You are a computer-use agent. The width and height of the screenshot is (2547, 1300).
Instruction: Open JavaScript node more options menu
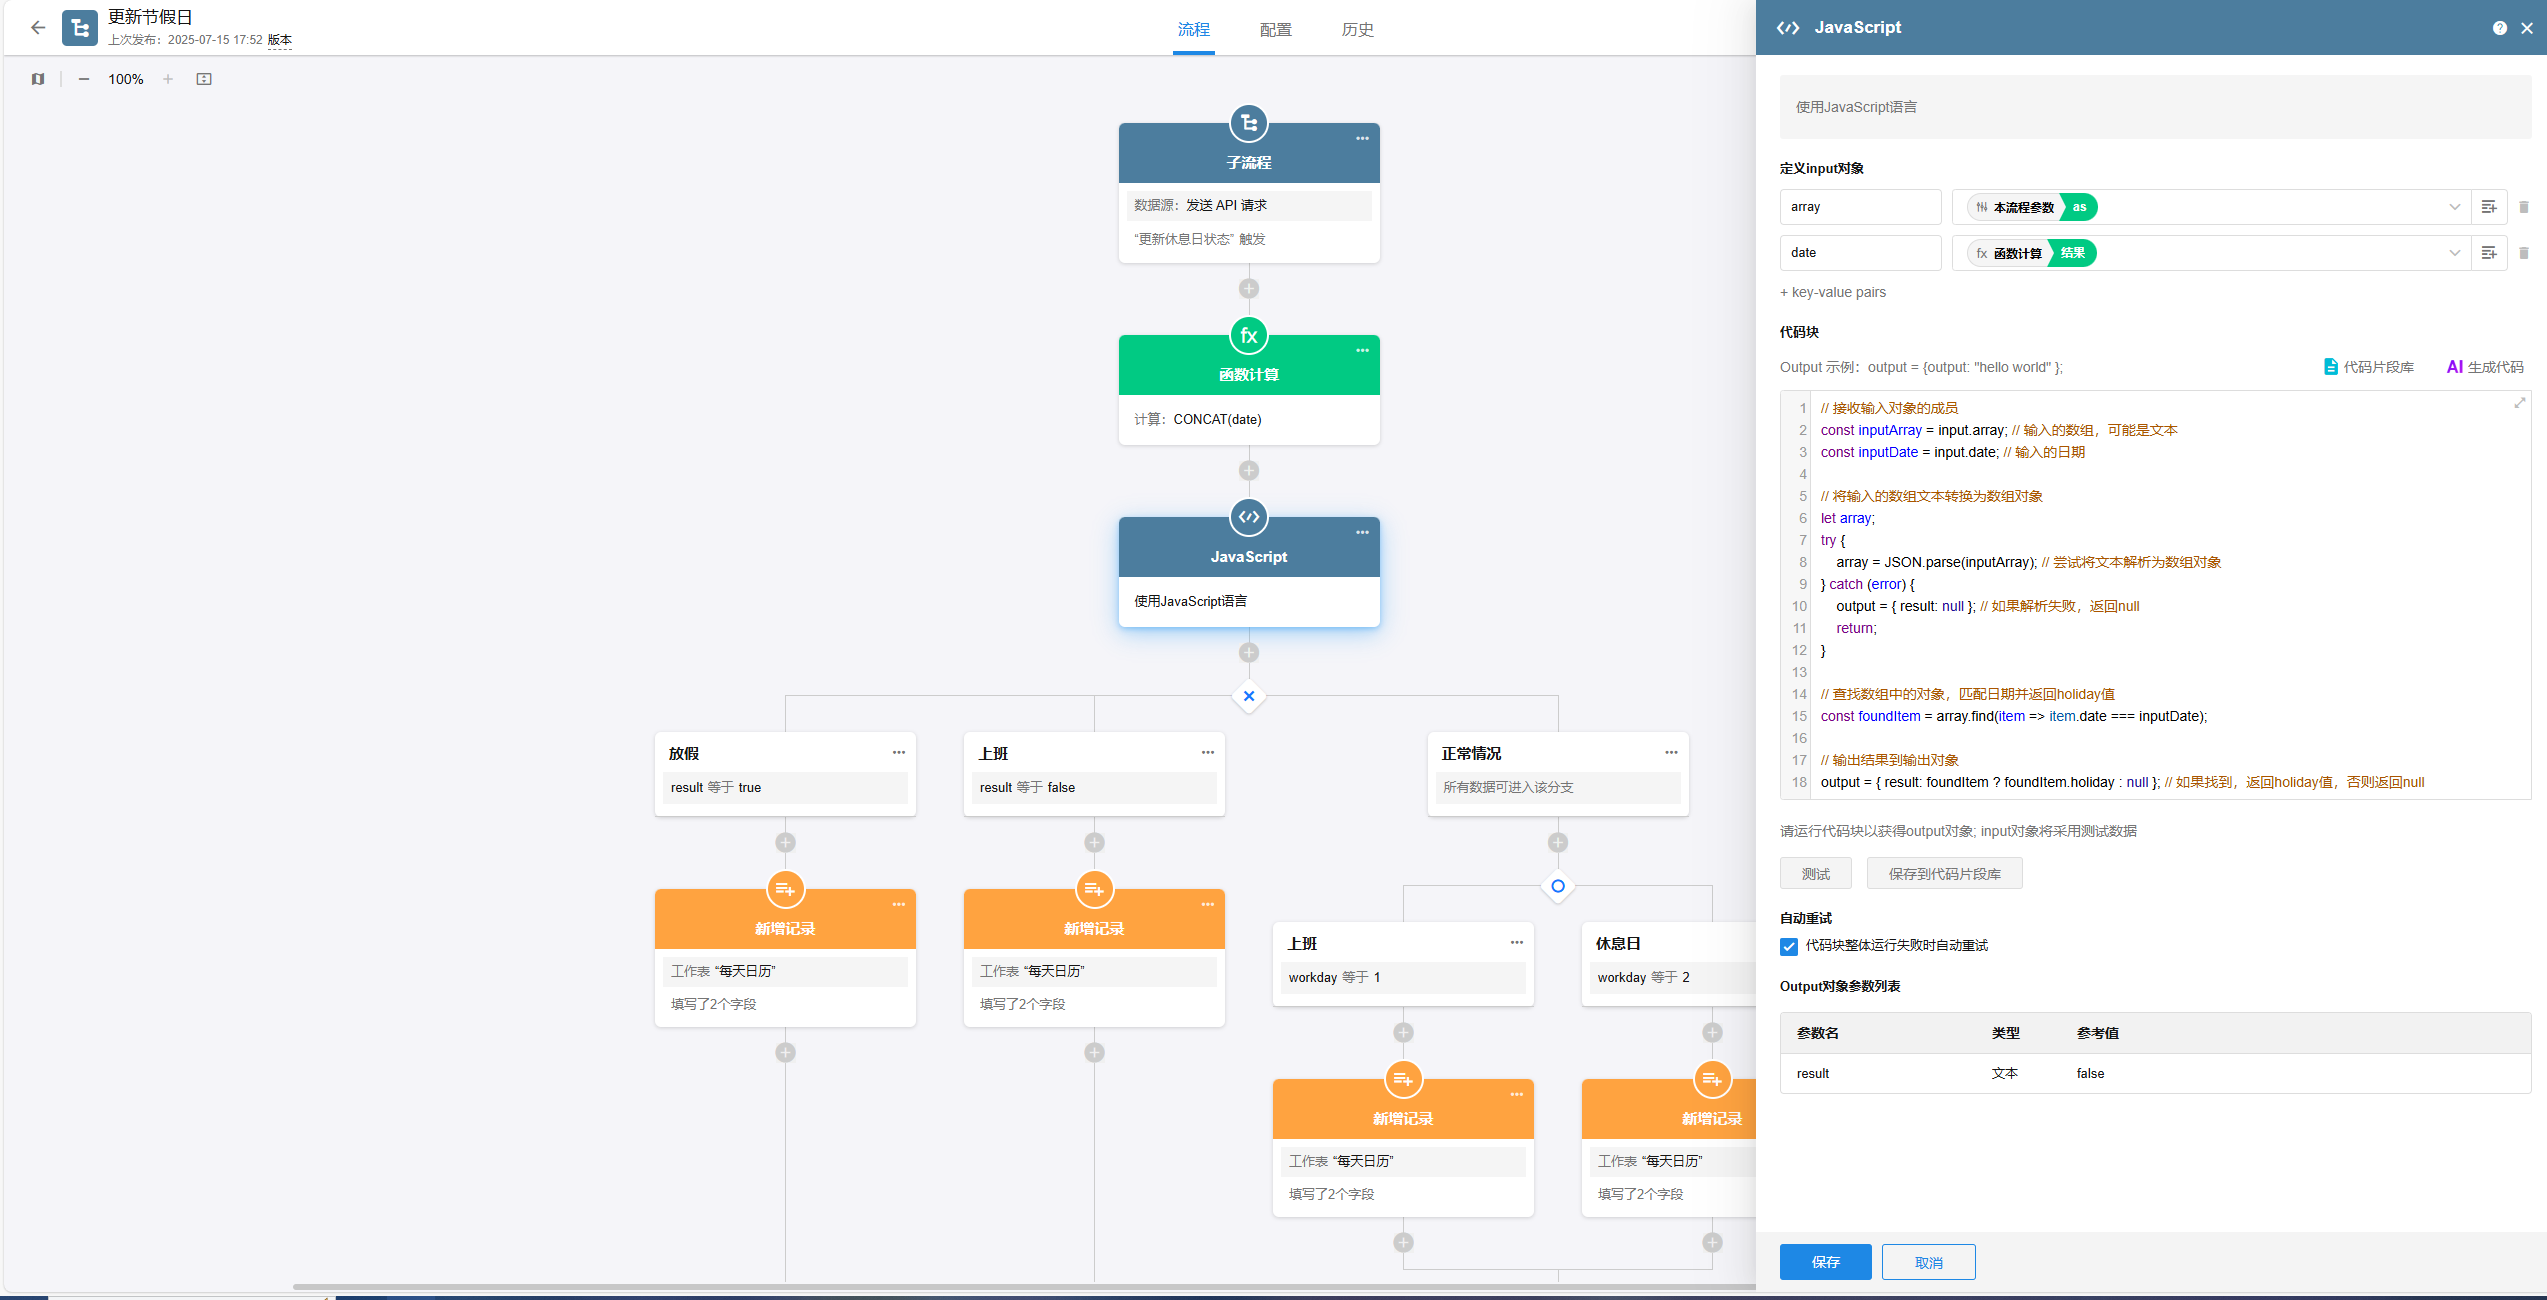coord(1362,532)
